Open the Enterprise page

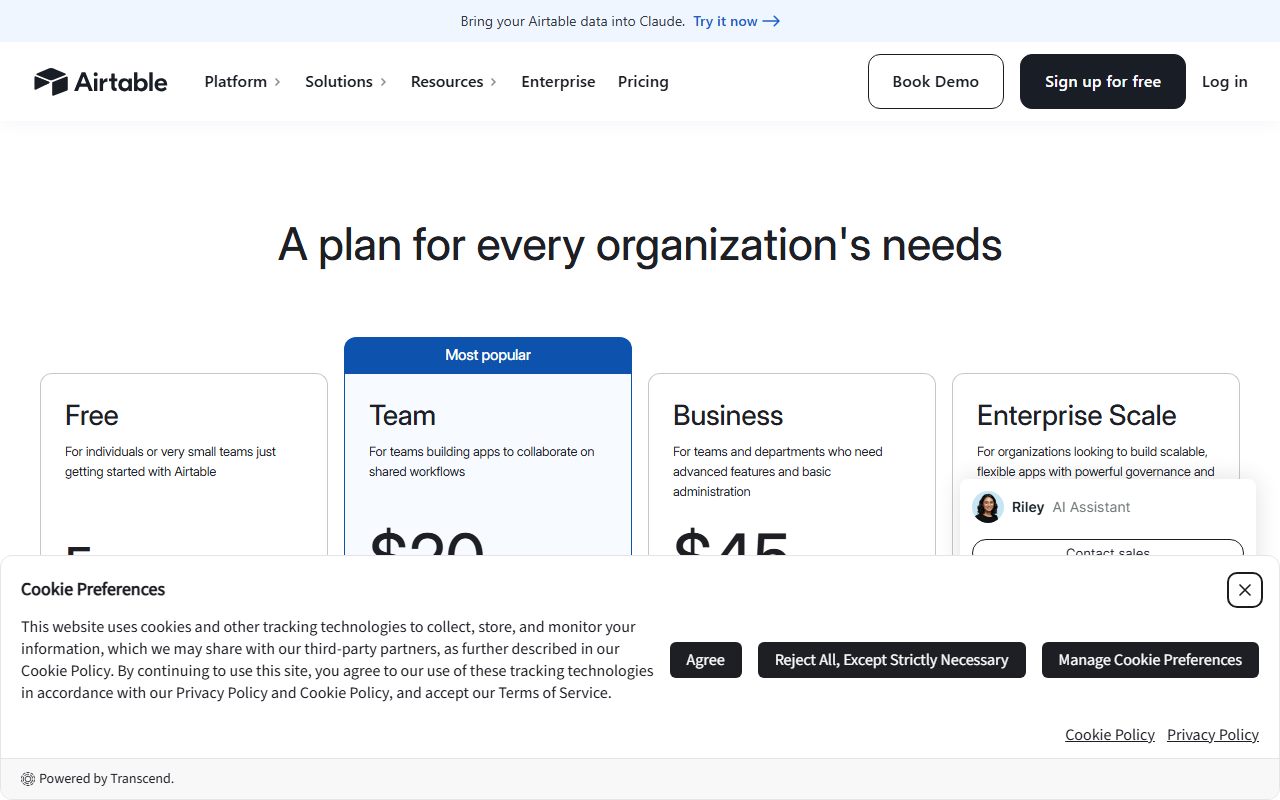pyautogui.click(x=558, y=82)
